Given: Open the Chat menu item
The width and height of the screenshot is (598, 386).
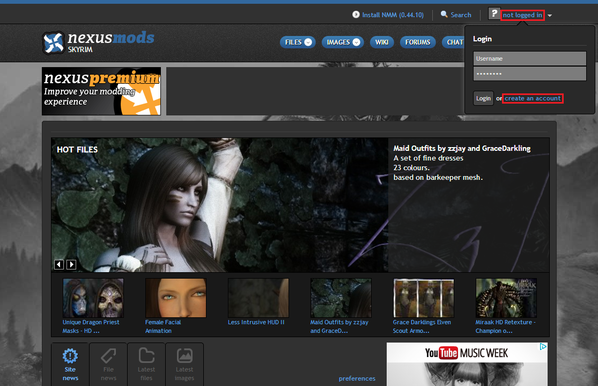Looking at the screenshot, I should (x=454, y=42).
